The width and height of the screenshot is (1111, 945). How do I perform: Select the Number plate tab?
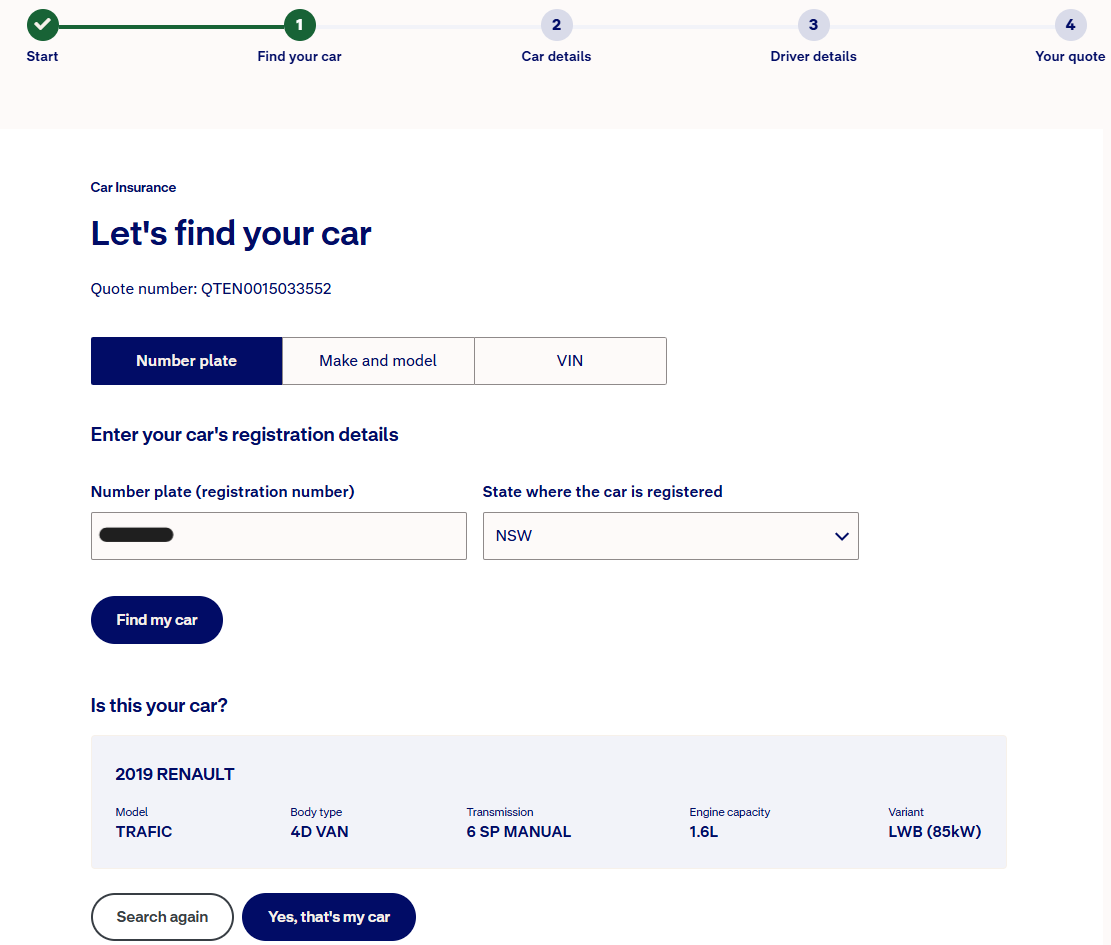[186, 361]
